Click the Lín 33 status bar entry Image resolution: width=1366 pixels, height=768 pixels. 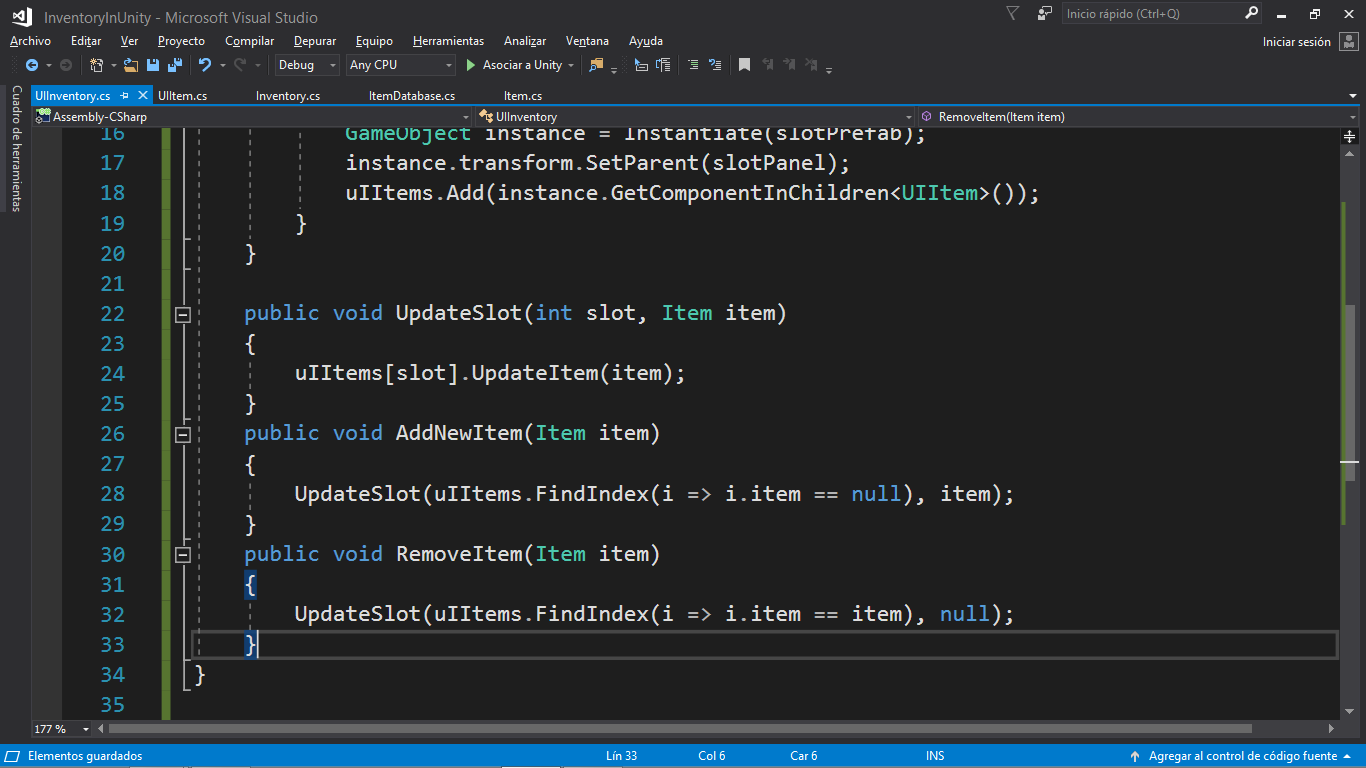[621, 757]
